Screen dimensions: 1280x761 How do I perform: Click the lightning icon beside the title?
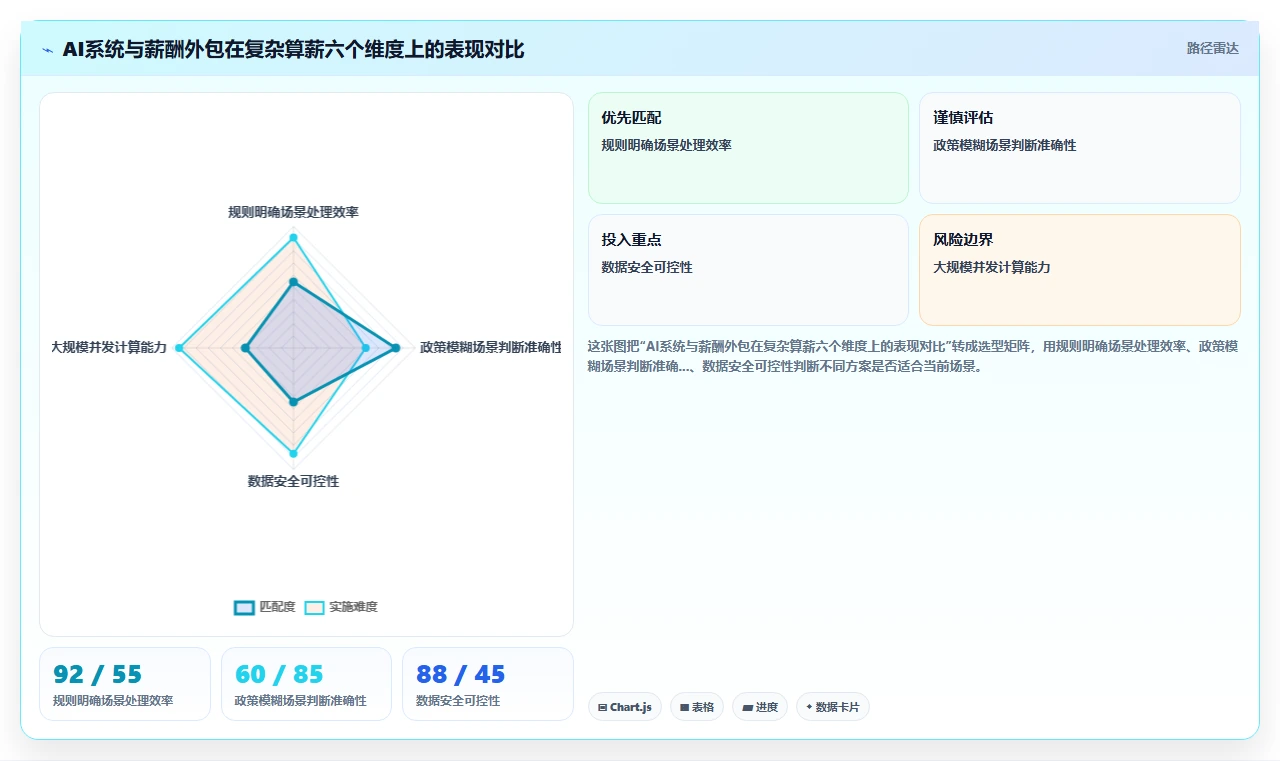click(48, 50)
